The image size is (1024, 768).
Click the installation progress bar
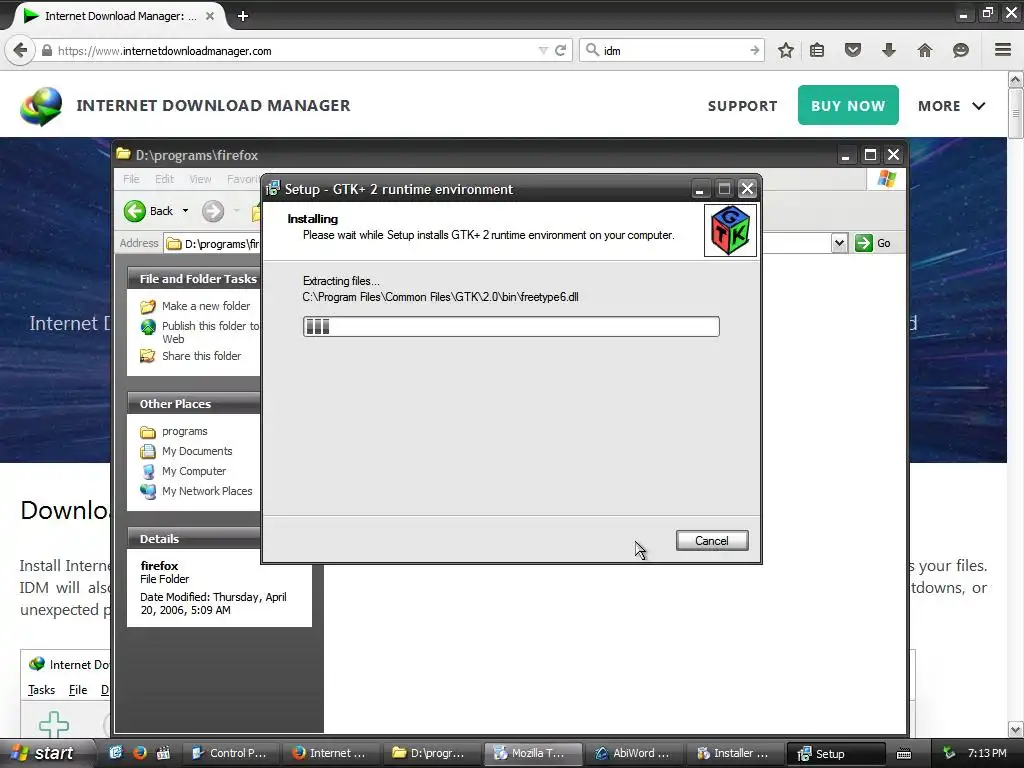pos(511,327)
